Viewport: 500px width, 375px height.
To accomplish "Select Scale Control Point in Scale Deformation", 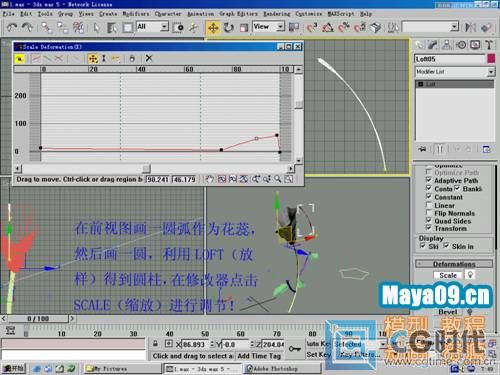I will click(104, 59).
